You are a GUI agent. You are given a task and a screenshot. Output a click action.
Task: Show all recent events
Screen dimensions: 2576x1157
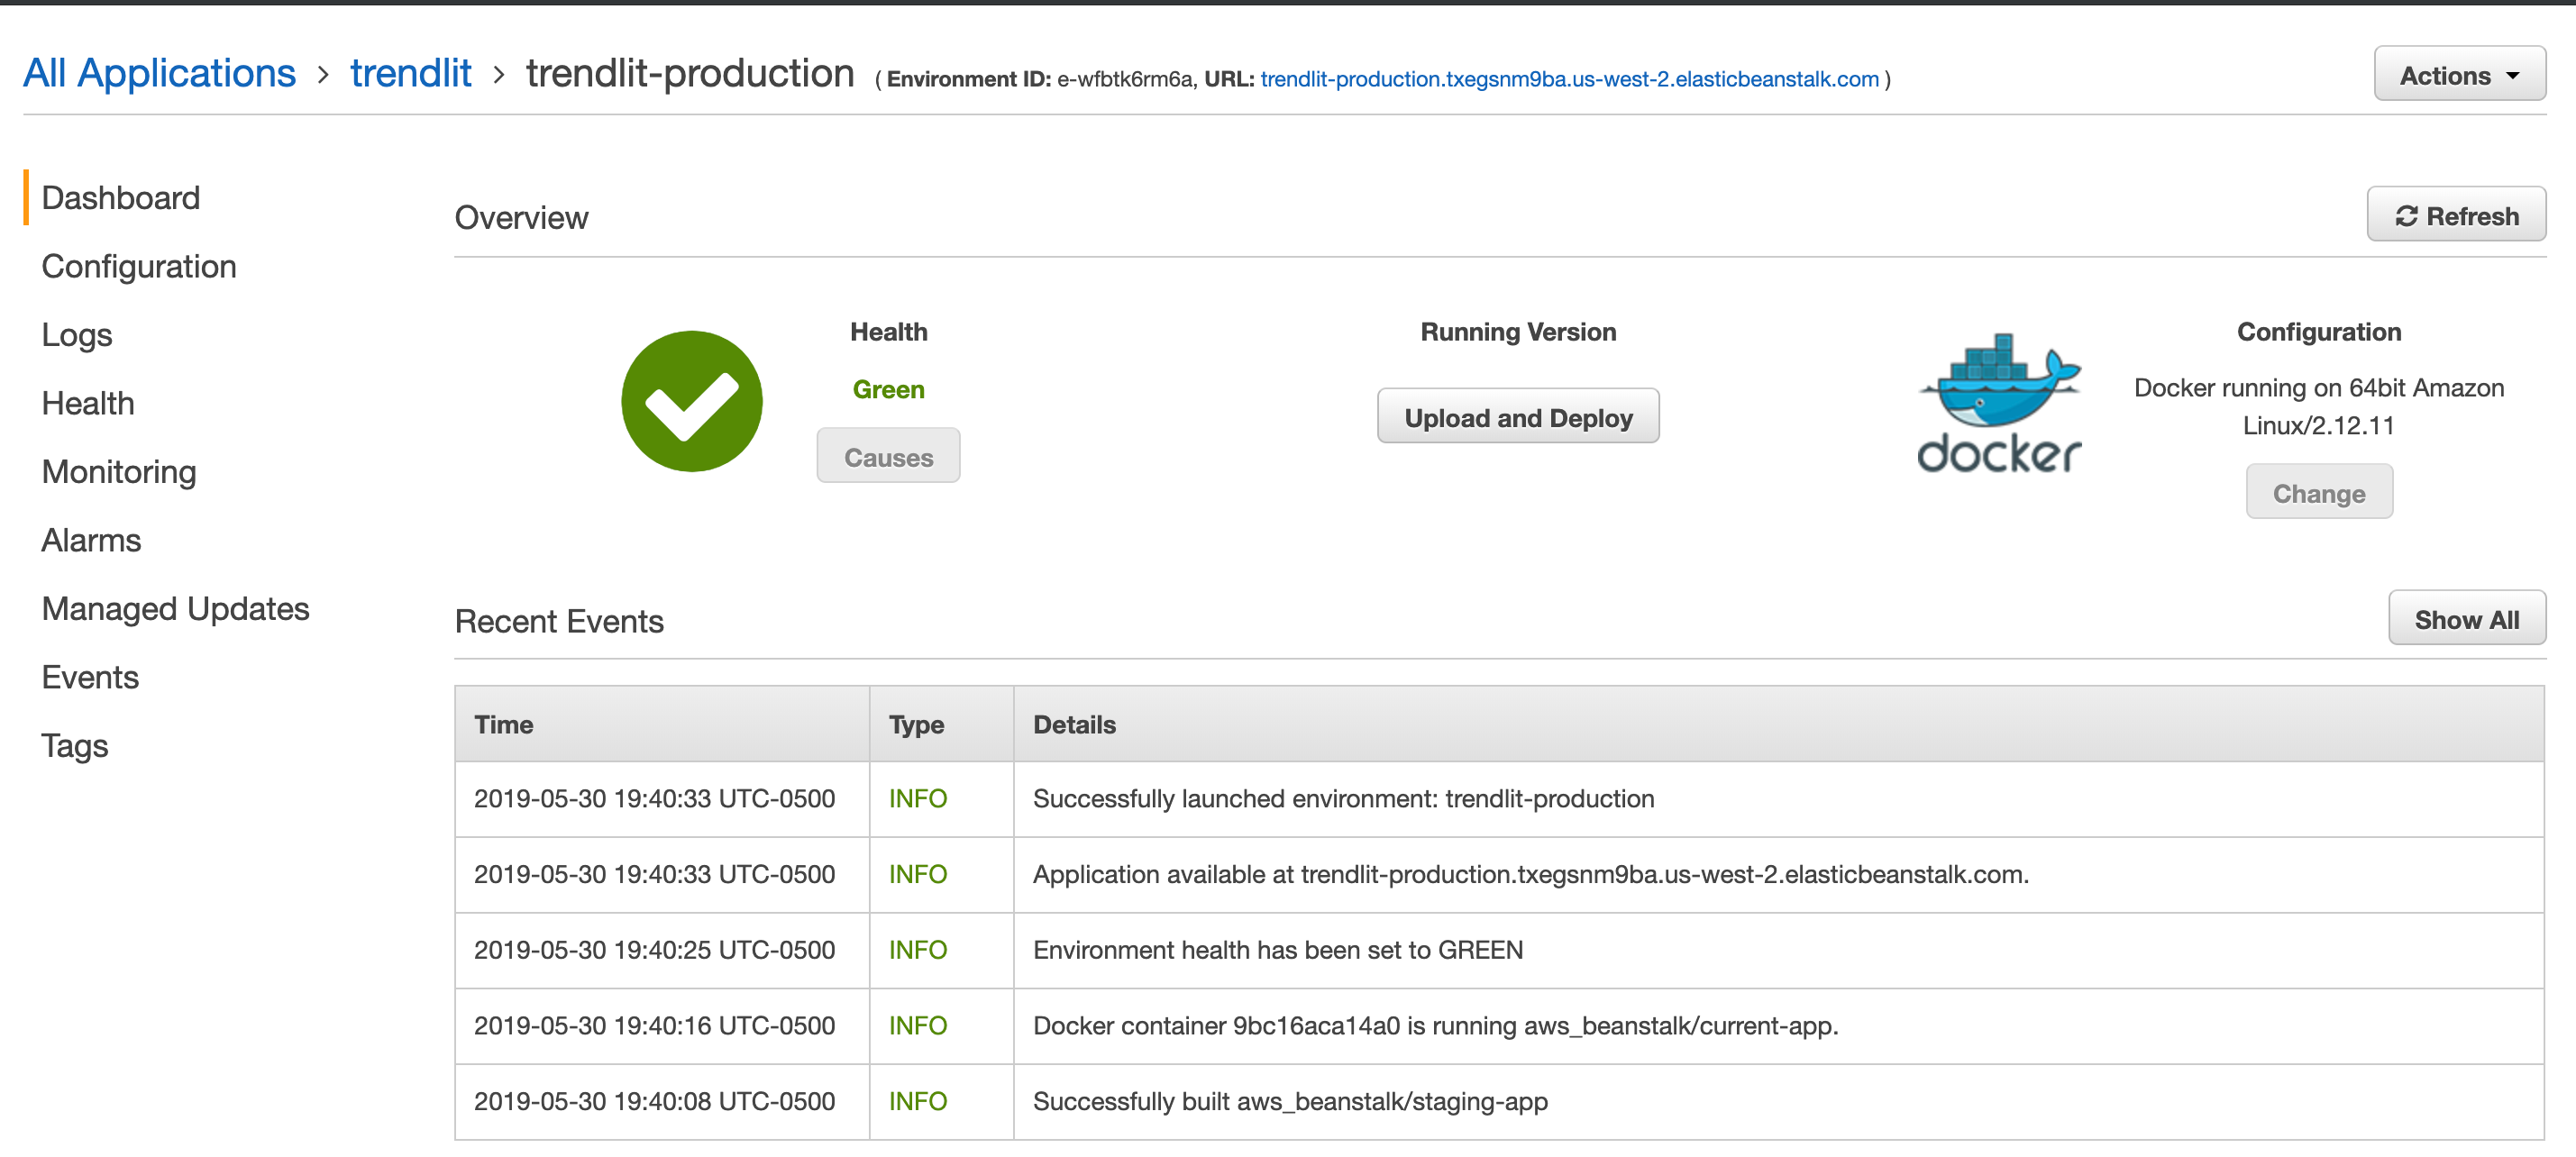[x=2466, y=619]
